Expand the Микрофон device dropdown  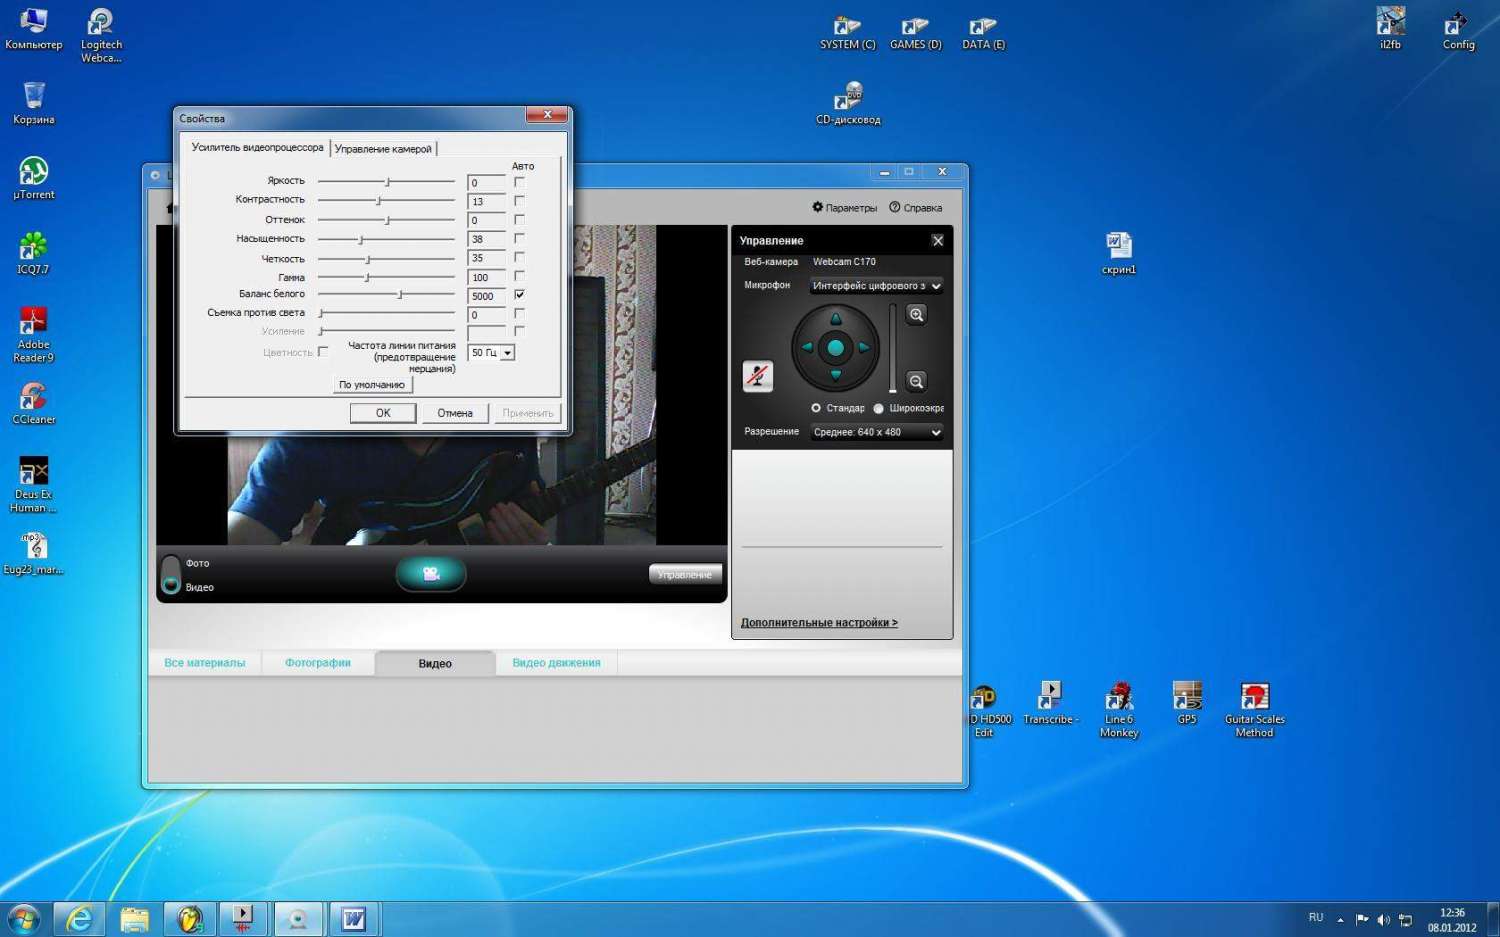point(877,286)
